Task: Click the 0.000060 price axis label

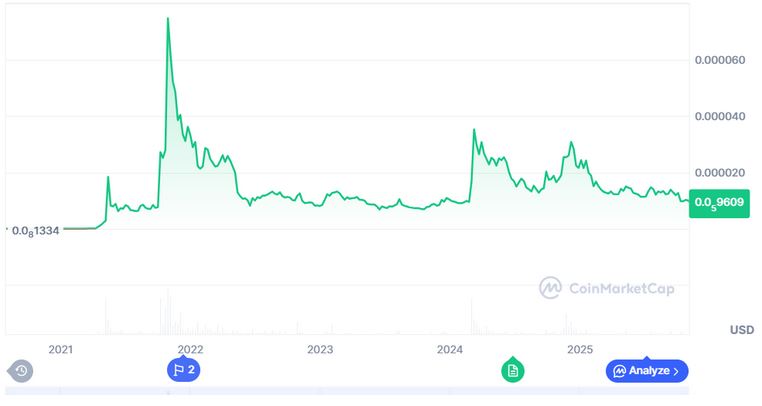Action: [x=720, y=60]
